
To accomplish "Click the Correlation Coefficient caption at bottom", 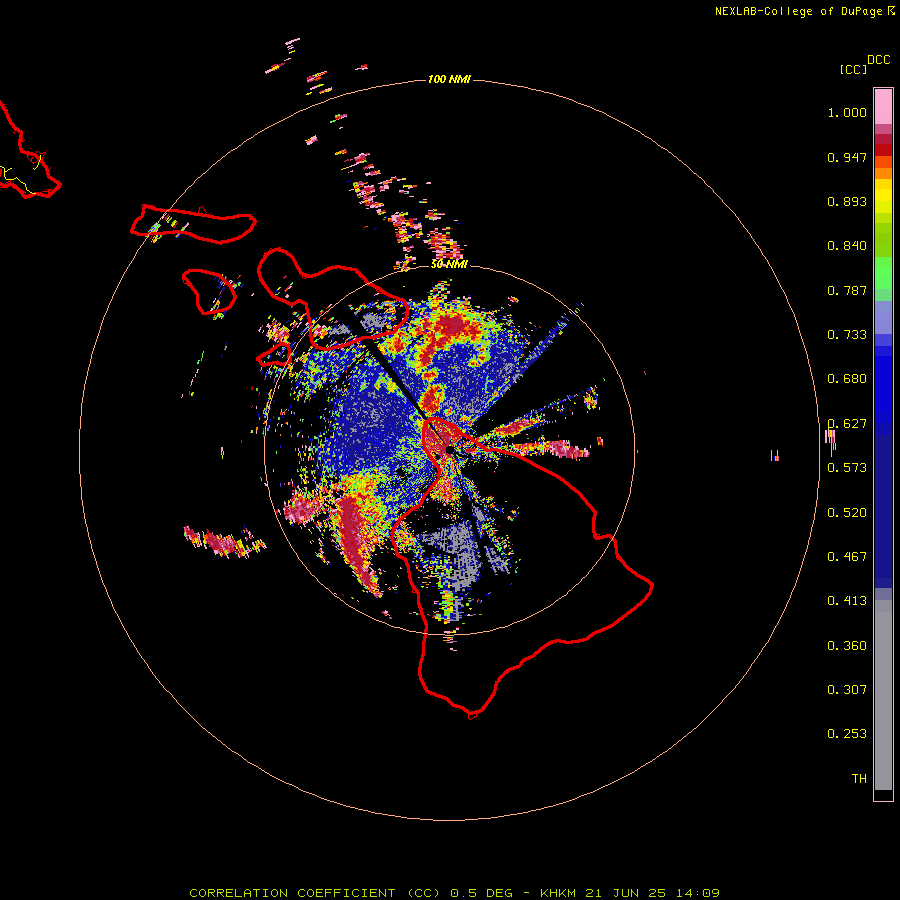I will [x=454, y=893].
